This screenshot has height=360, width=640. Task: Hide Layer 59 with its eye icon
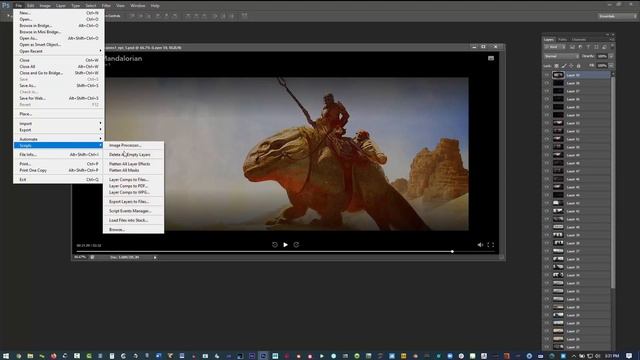tap(547, 75)
